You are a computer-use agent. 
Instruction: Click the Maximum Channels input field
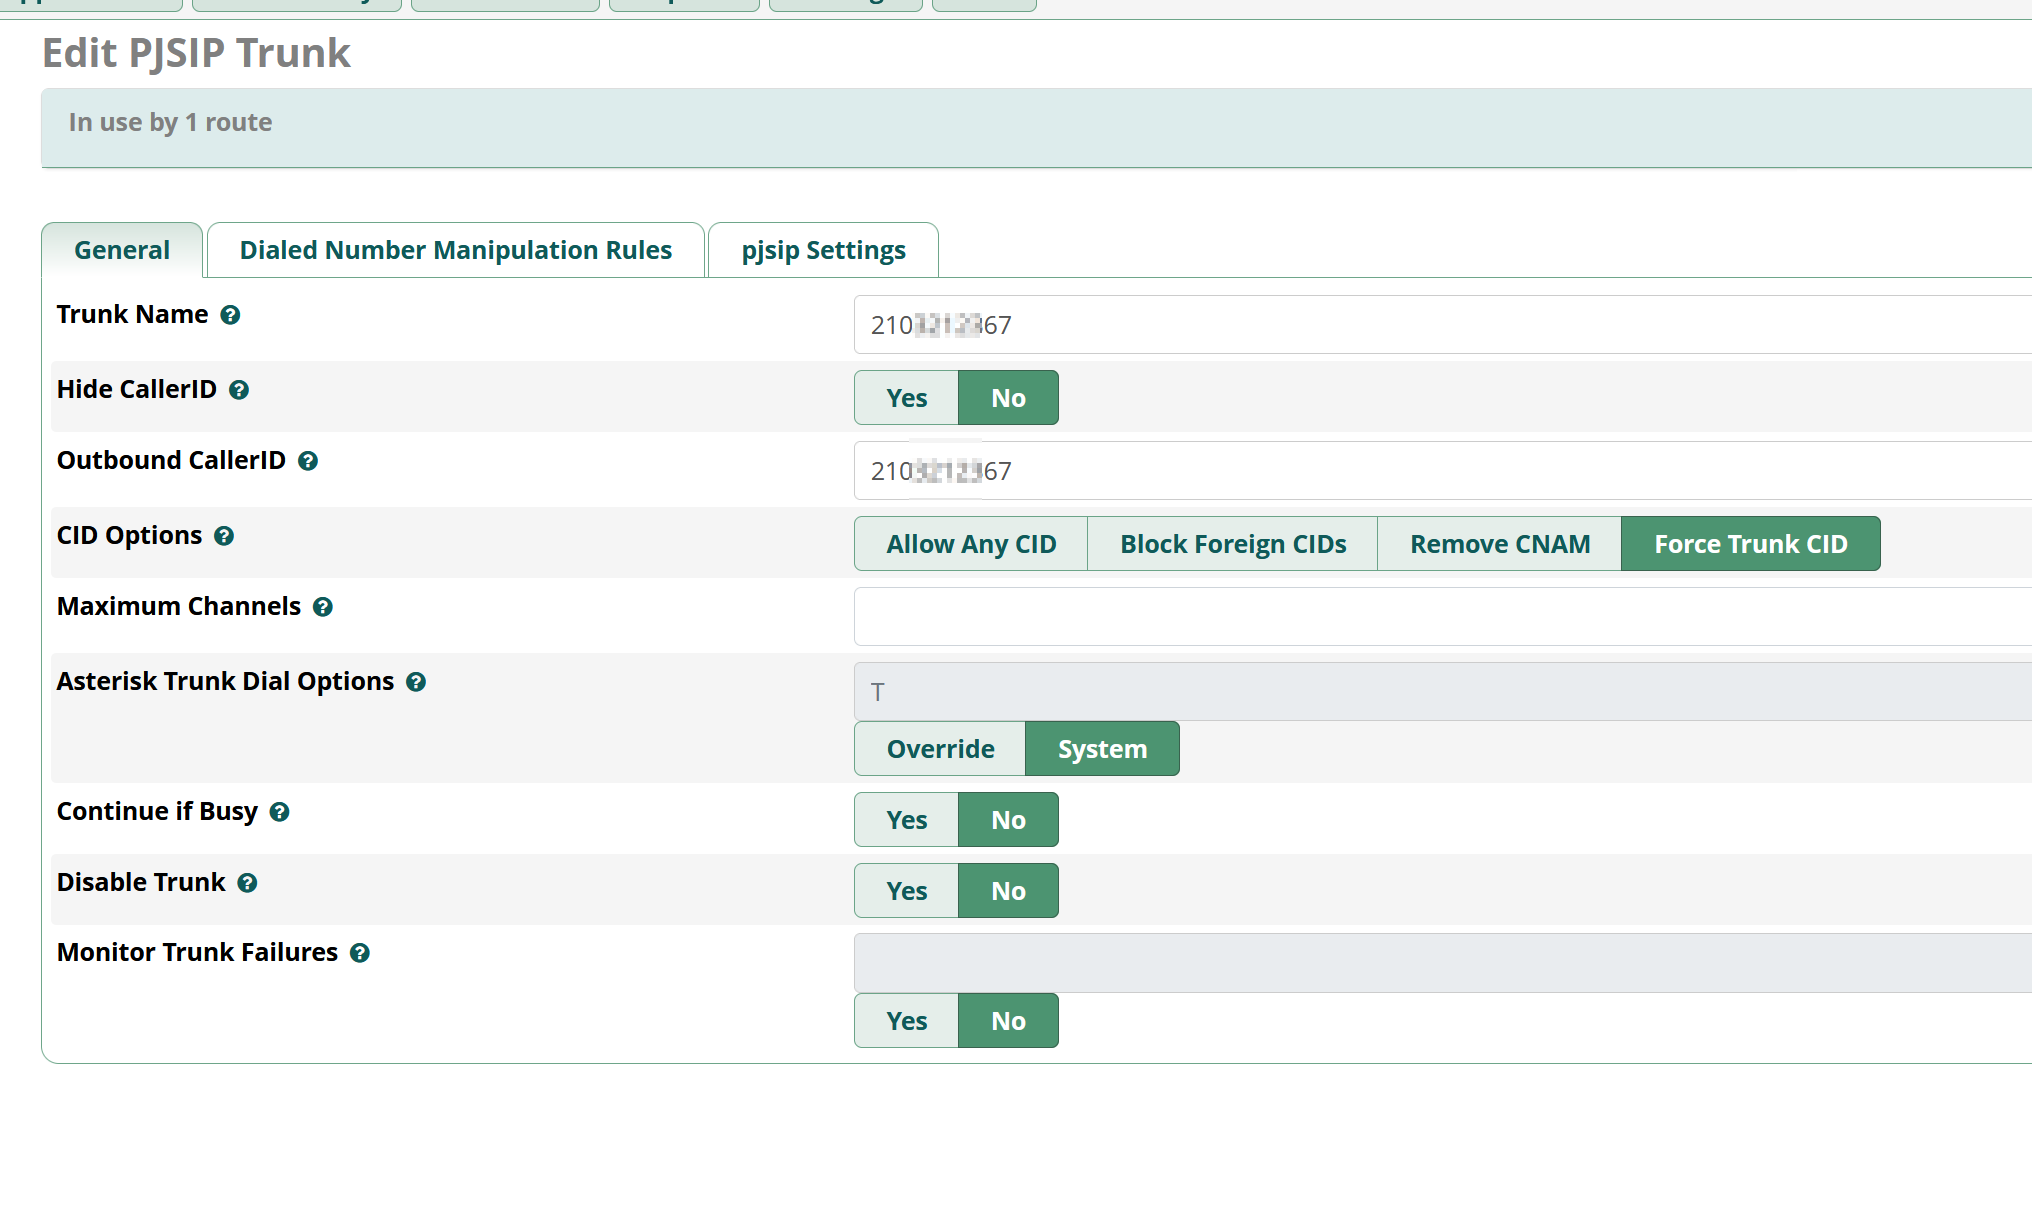(1440, 616)
